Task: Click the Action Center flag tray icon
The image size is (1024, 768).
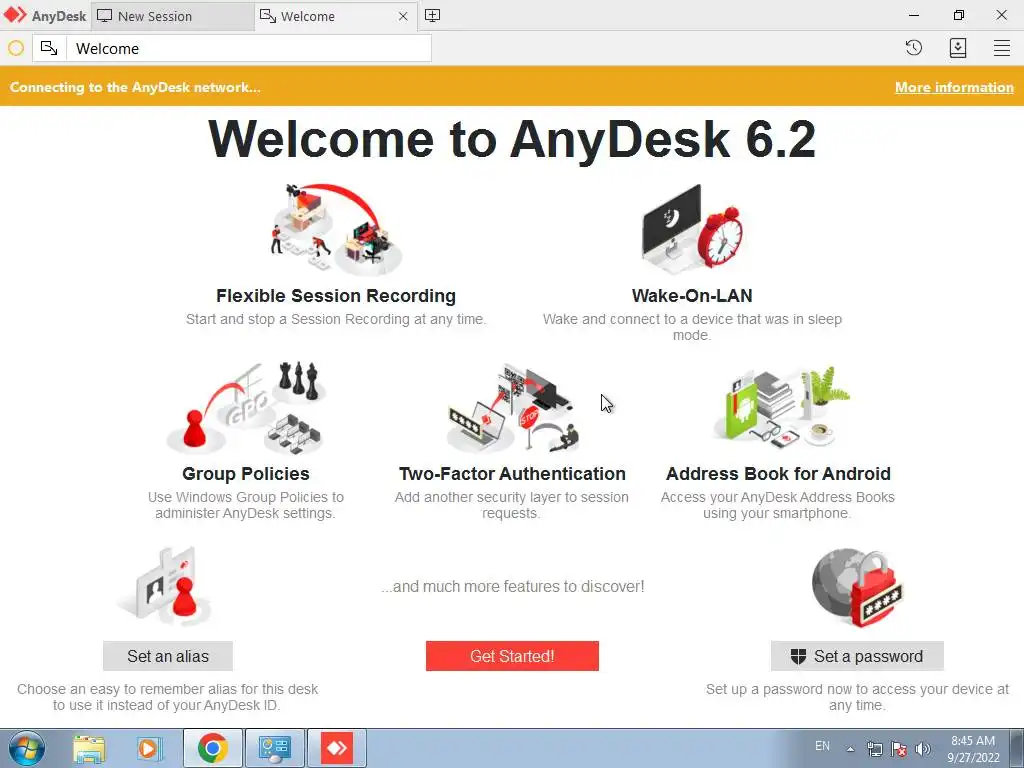Action: click(899, 749)
